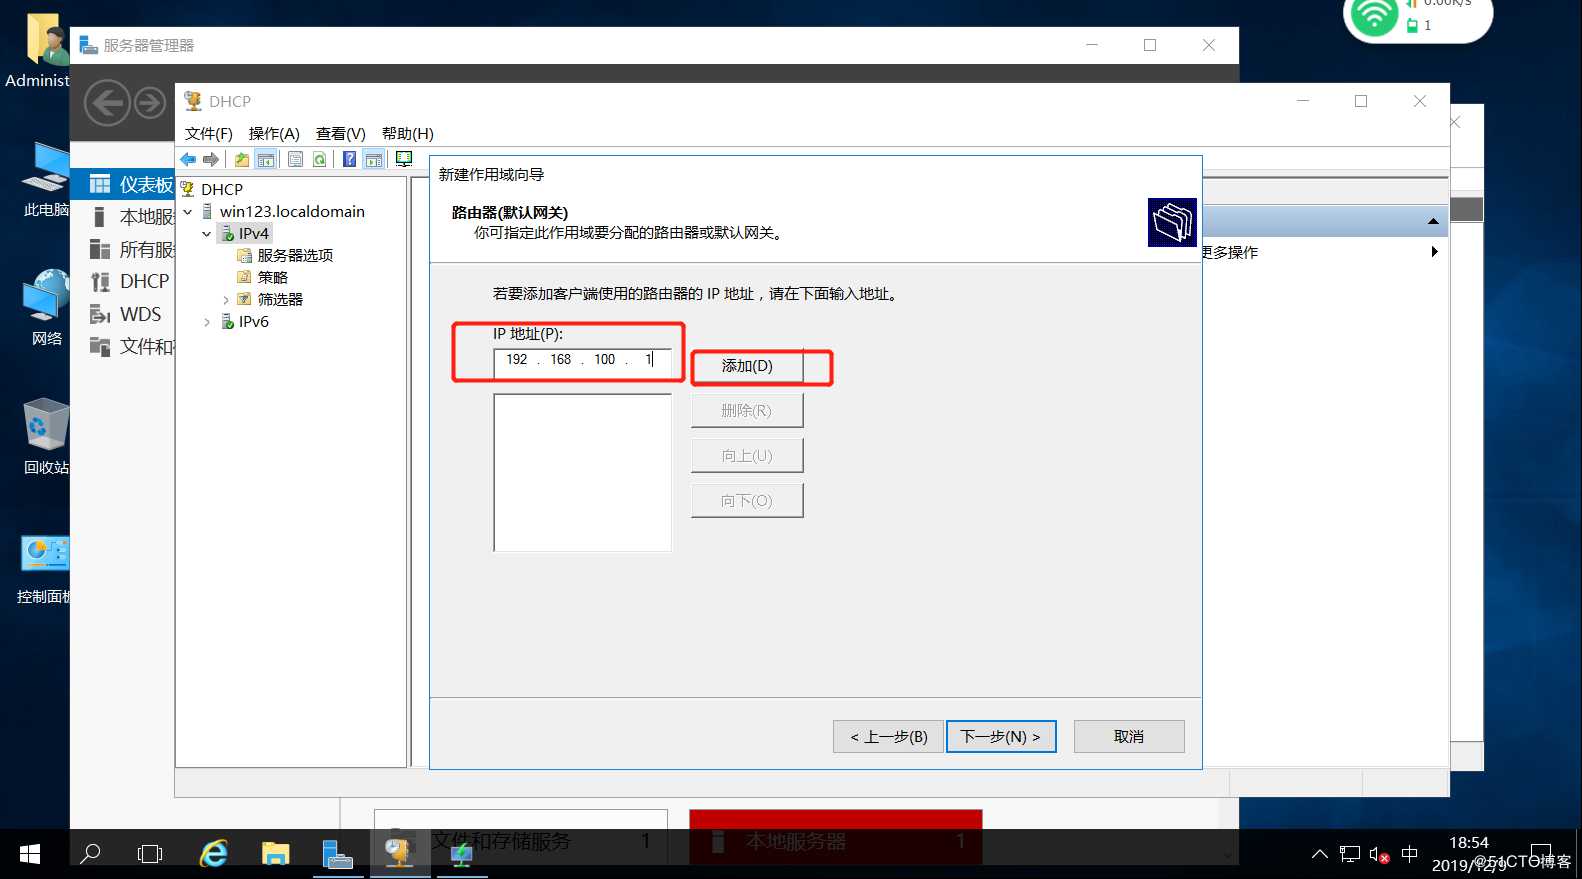The height and width of the screenshot is (879, 1582).
Task: Select the IPv6 tree node
Action: tap(253, 321)
